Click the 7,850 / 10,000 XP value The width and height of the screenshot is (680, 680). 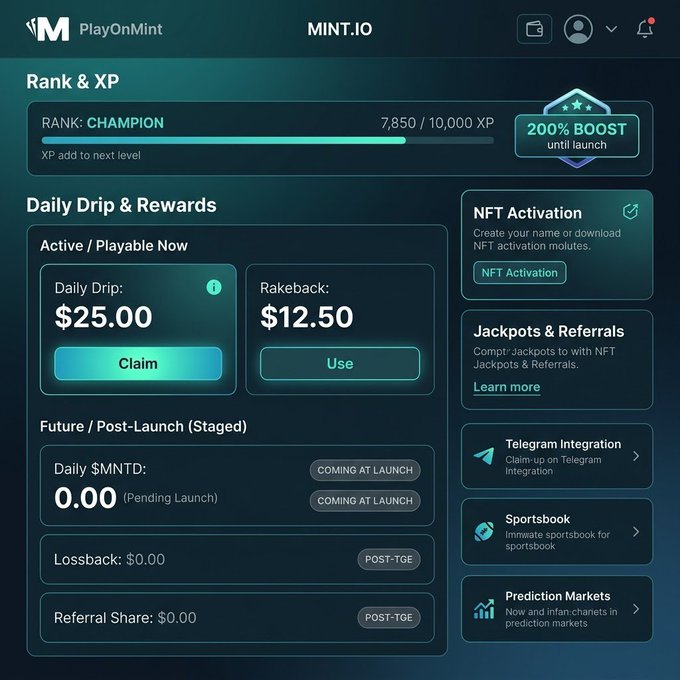click(437, 123)
